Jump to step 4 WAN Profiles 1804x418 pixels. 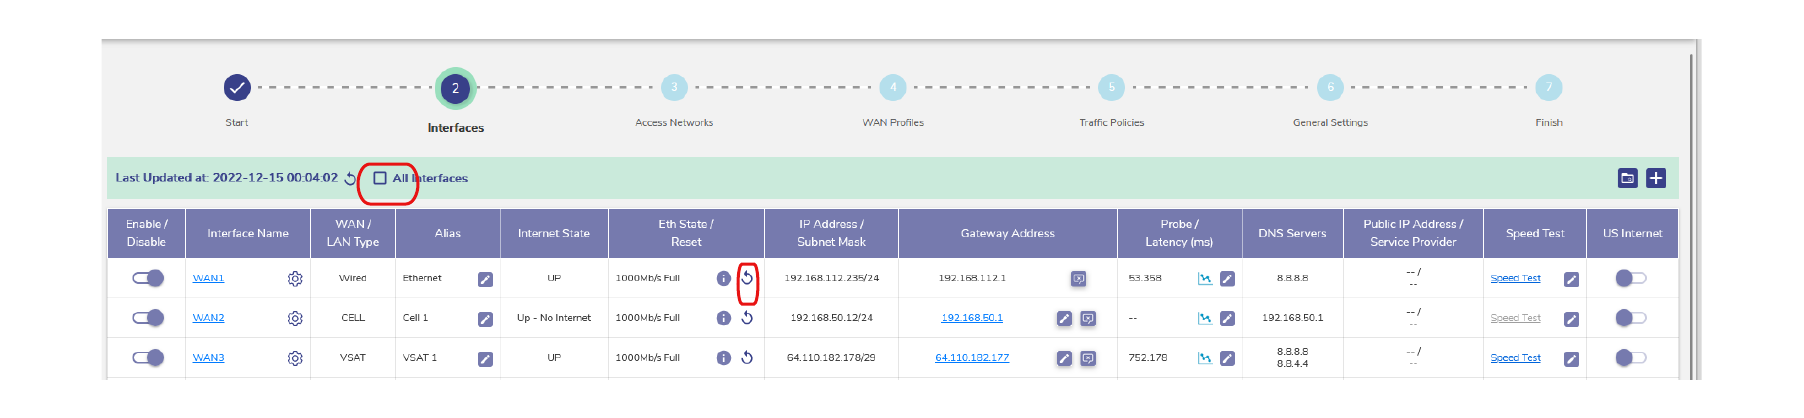click(893, 88)
